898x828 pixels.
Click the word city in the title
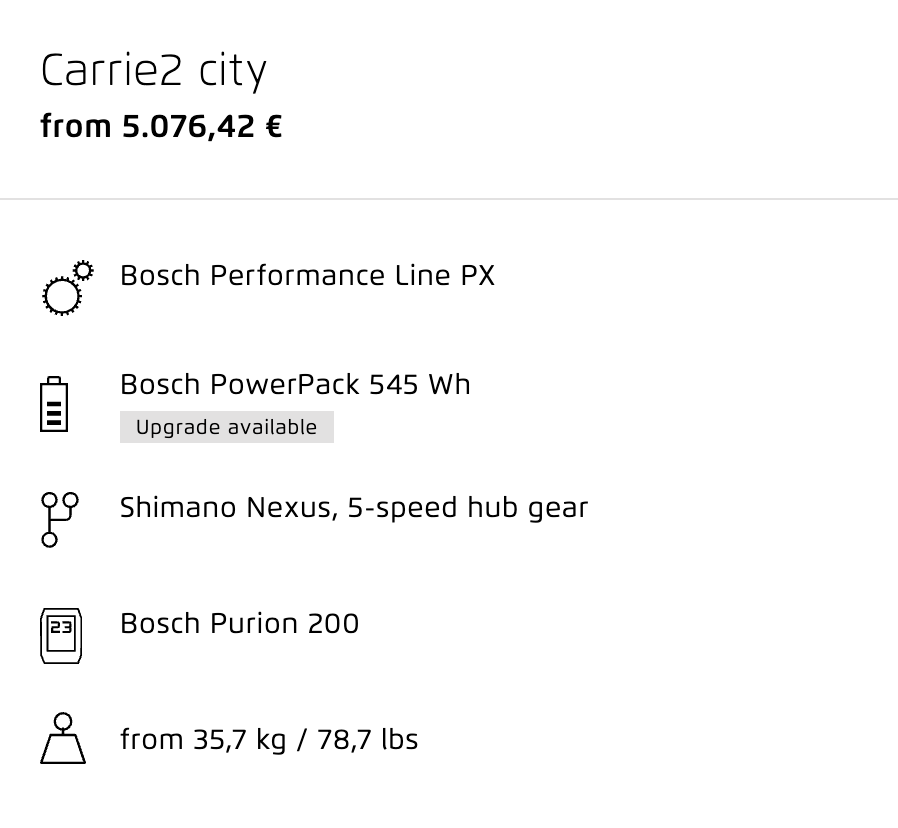click(x=233, y=73)
